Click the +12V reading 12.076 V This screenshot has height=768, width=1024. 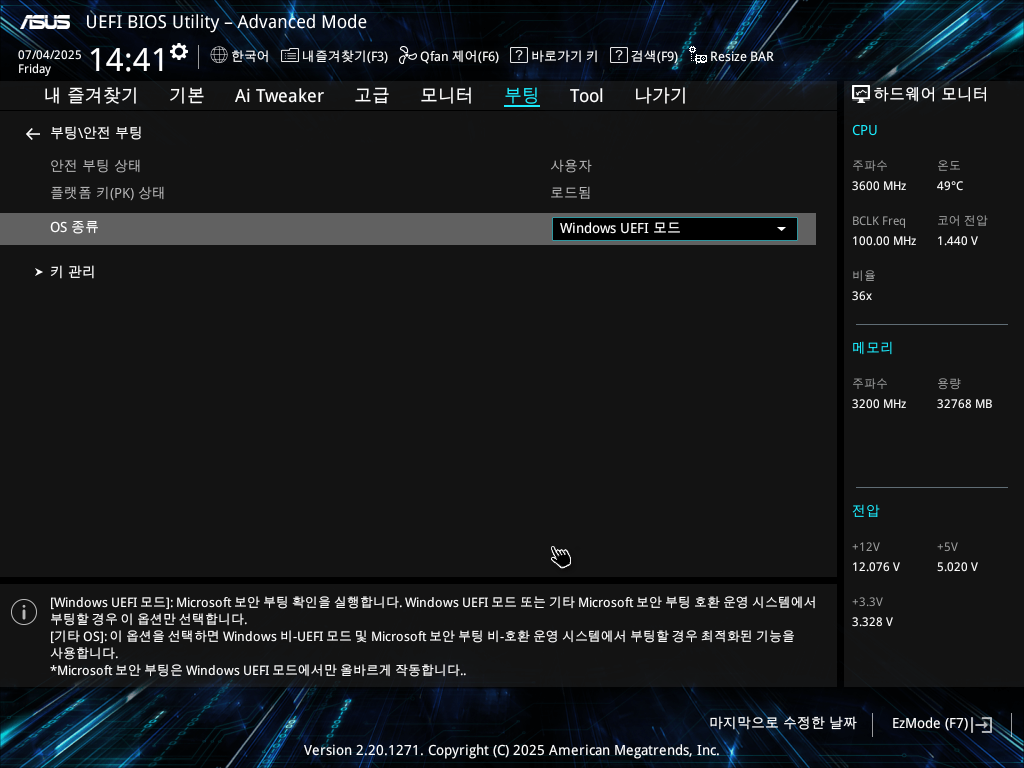[x=875, y=567]
